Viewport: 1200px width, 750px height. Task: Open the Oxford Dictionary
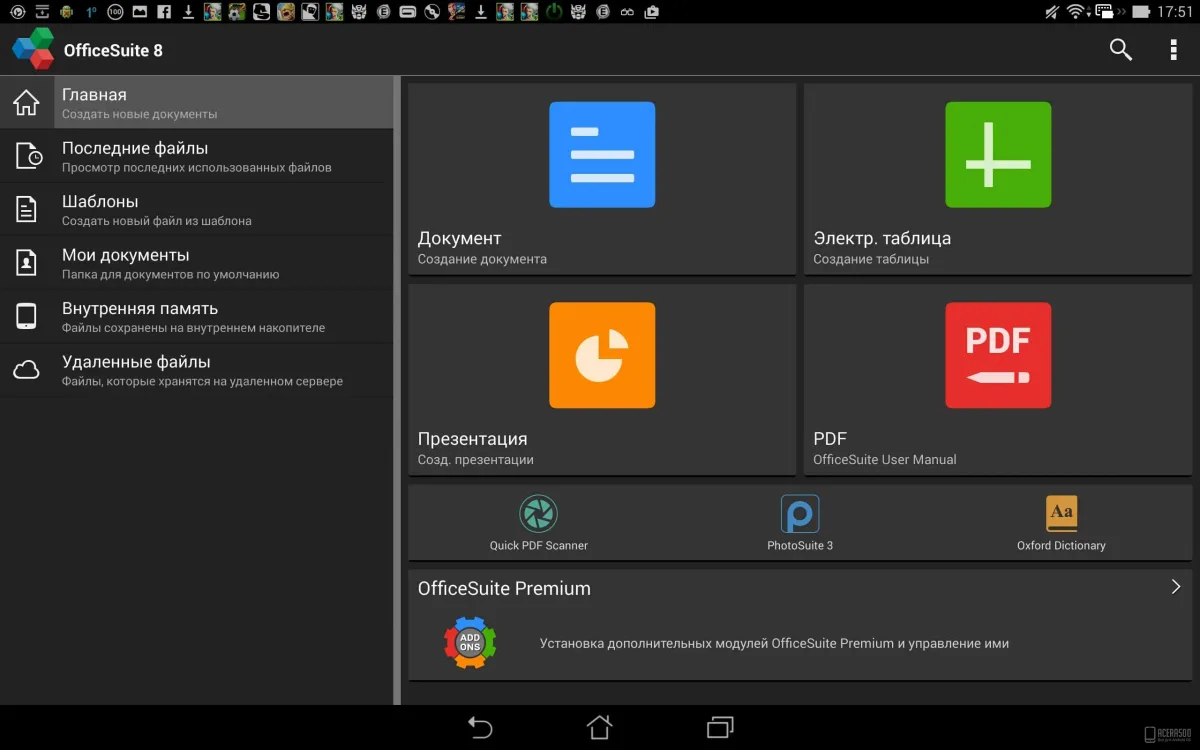[x=1061, y=520]
